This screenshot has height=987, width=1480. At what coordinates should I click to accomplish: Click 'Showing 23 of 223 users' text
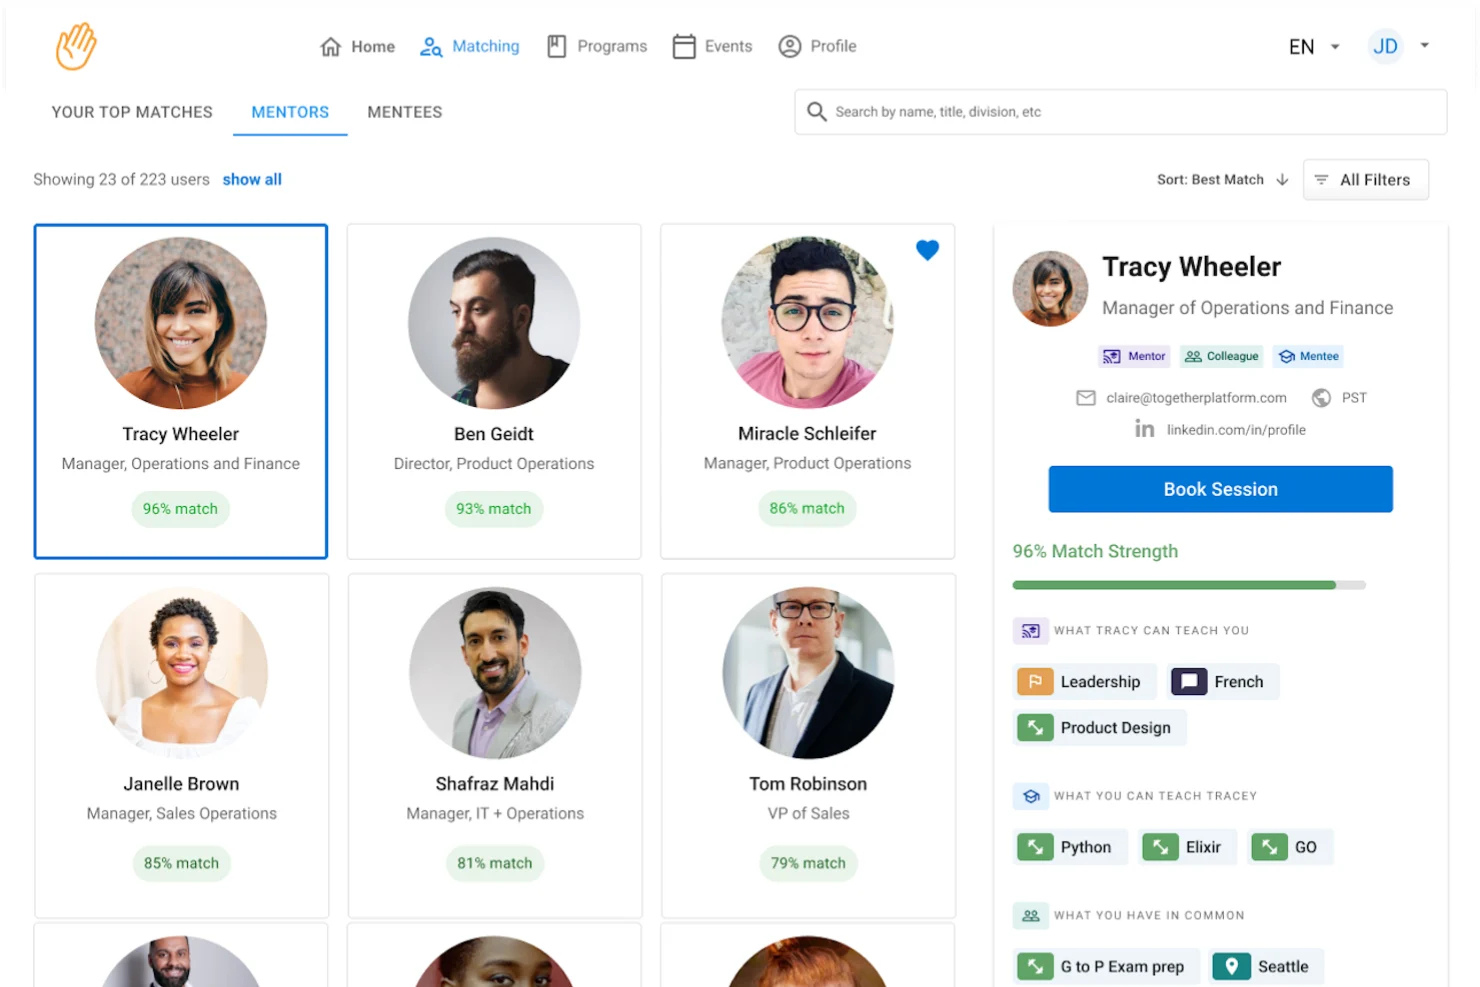[121, 180]
